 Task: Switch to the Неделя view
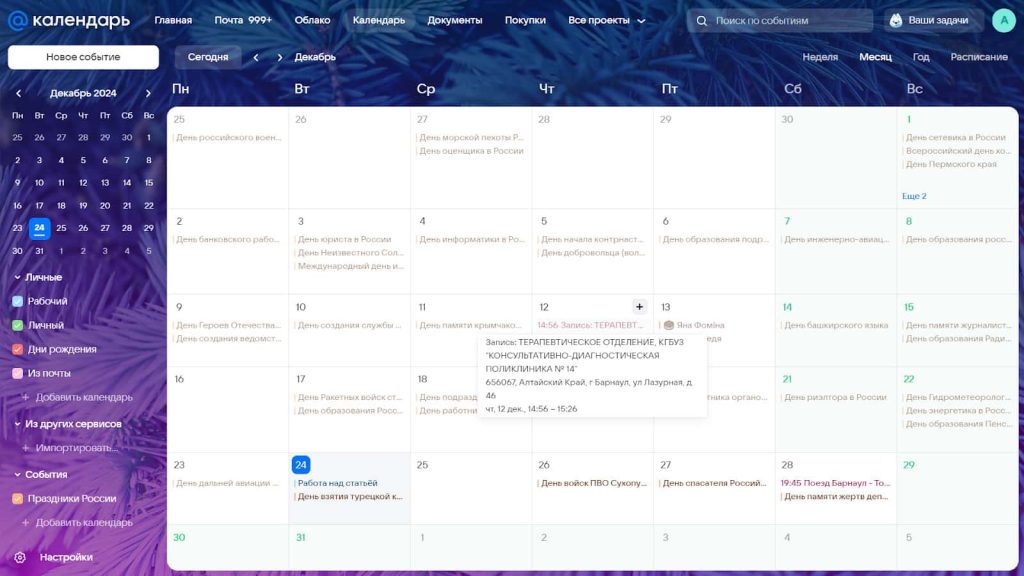pos(820,57)
